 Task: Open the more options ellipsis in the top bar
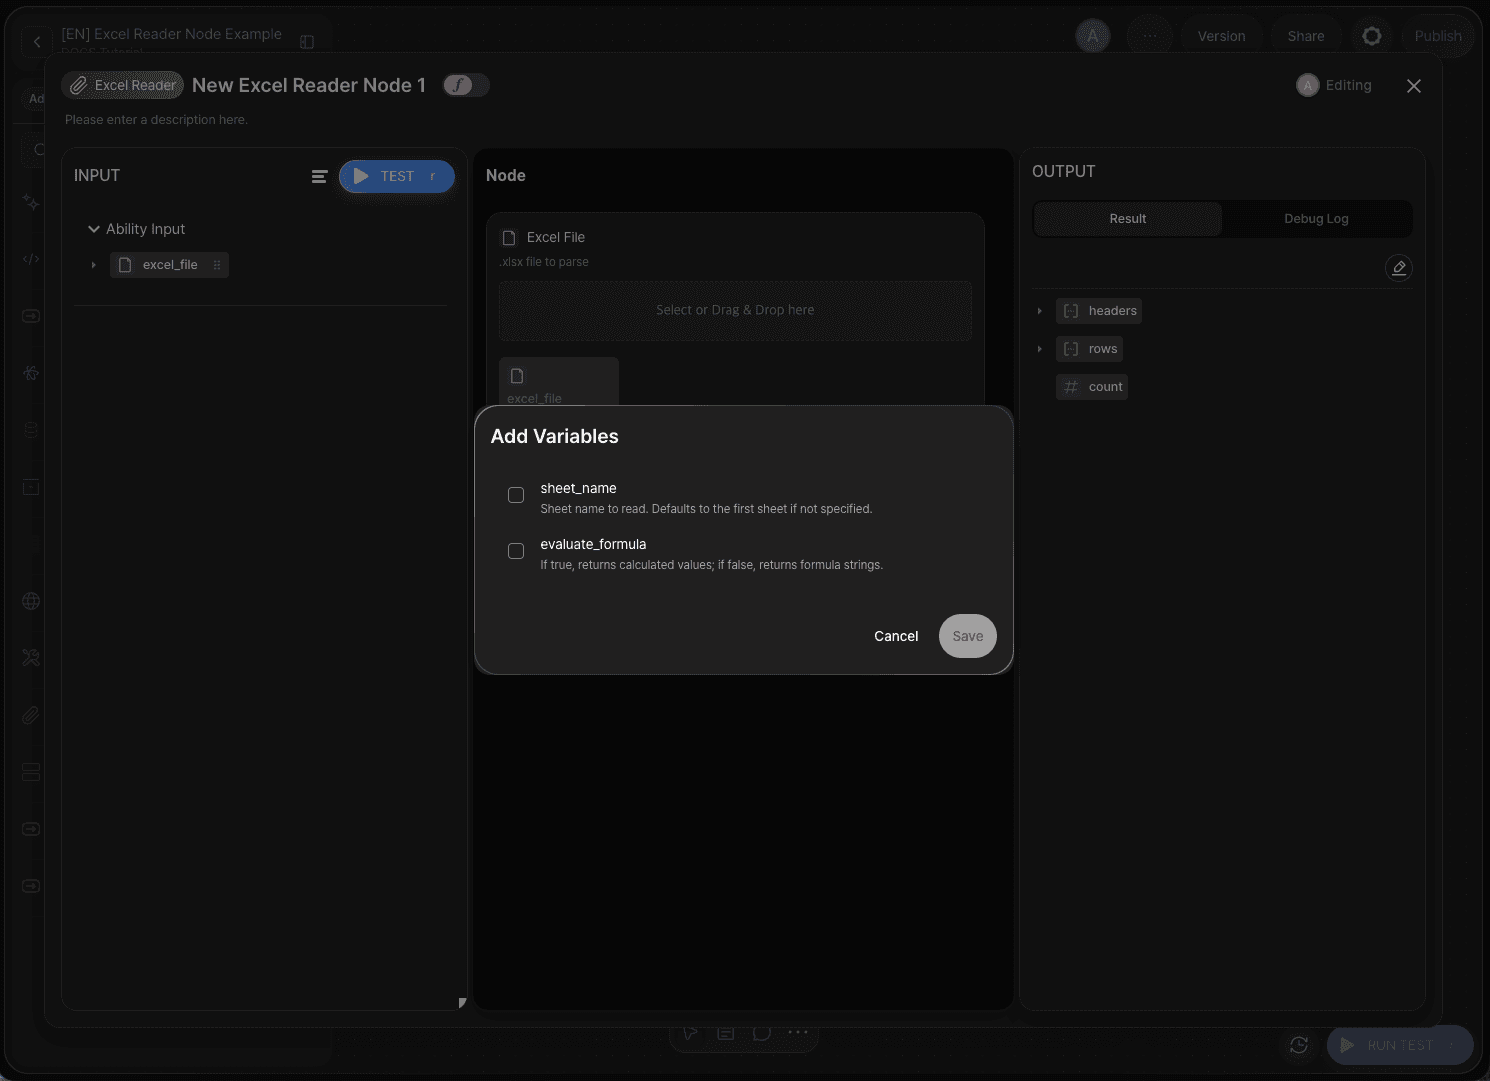tap(1150, 36)
